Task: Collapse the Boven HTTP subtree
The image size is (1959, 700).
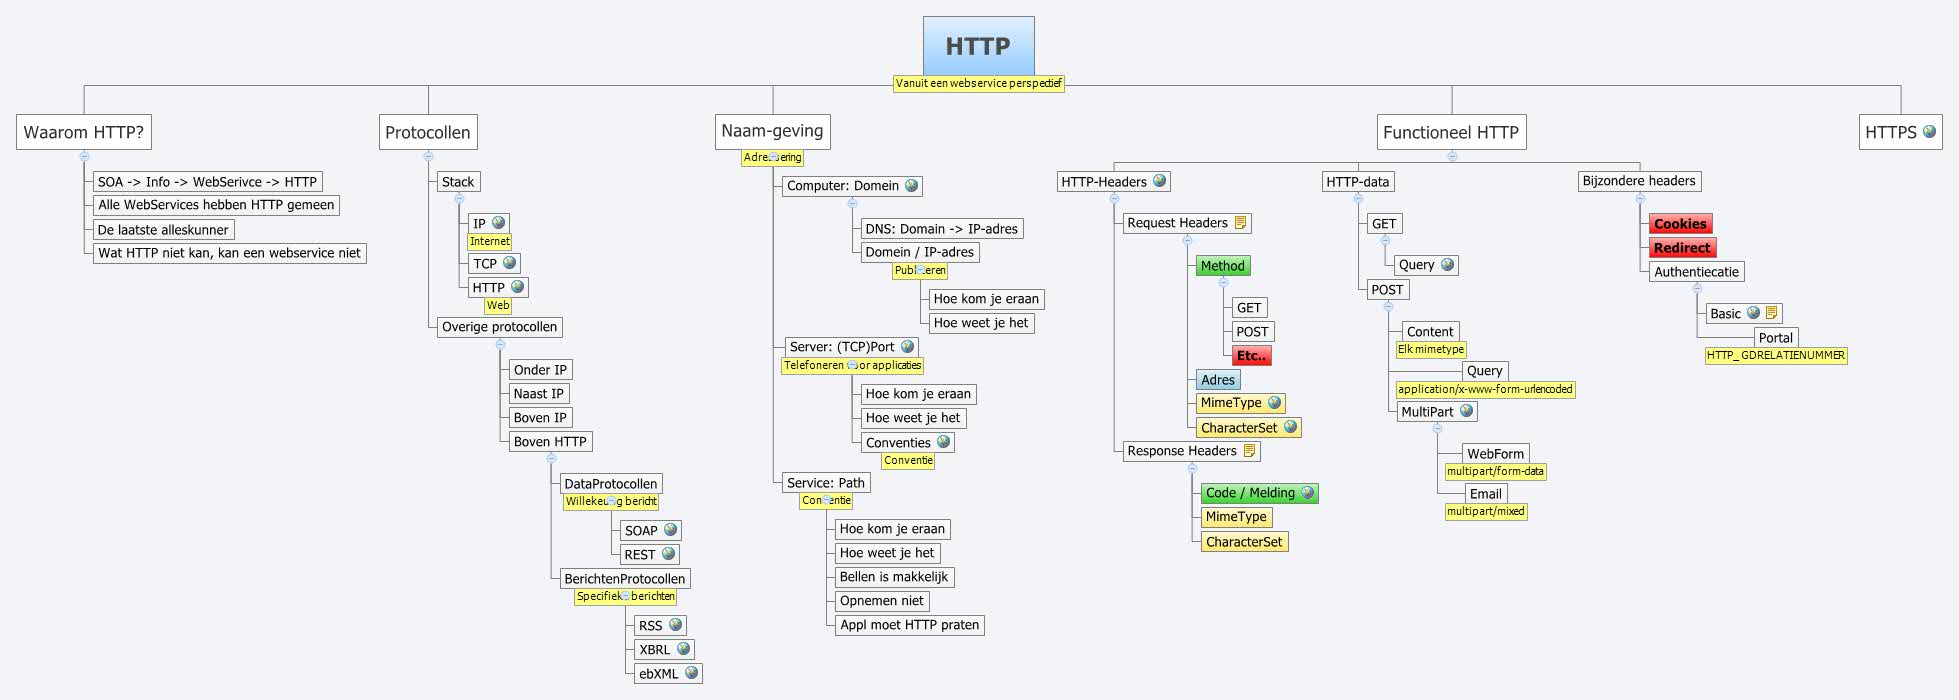Action: (551, 458)
